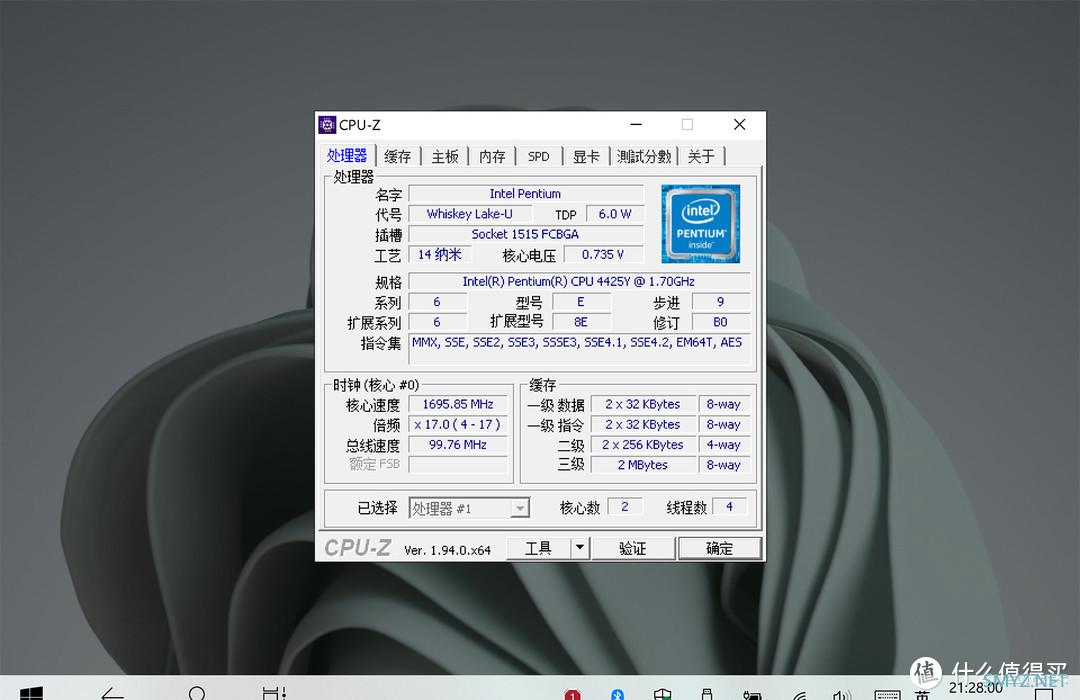This screenshot has width=1080, height=700.
Task: Open taskbar search magnifier icon
Action: coord(197,693)
